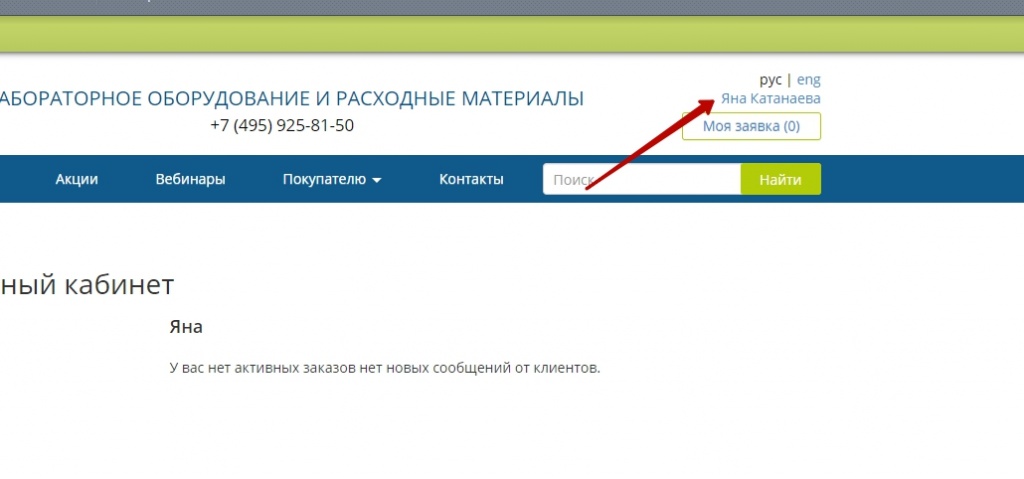1024x479 pixels.
Task: Click the Лабораторное оборудование site title
Action: click(x=291, y=99)
